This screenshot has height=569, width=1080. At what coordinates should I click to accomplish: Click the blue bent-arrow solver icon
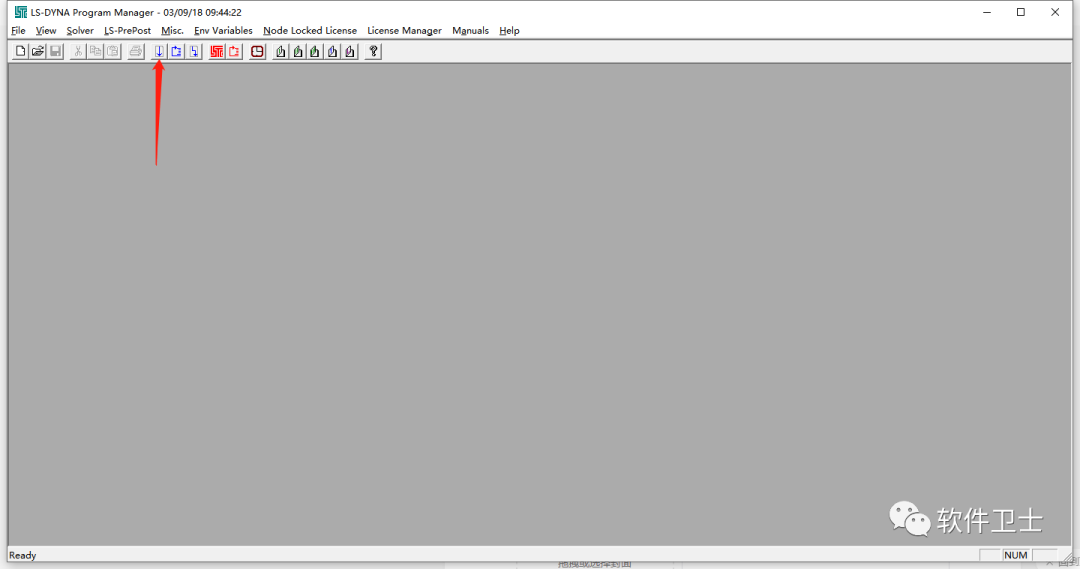point(194,51)
